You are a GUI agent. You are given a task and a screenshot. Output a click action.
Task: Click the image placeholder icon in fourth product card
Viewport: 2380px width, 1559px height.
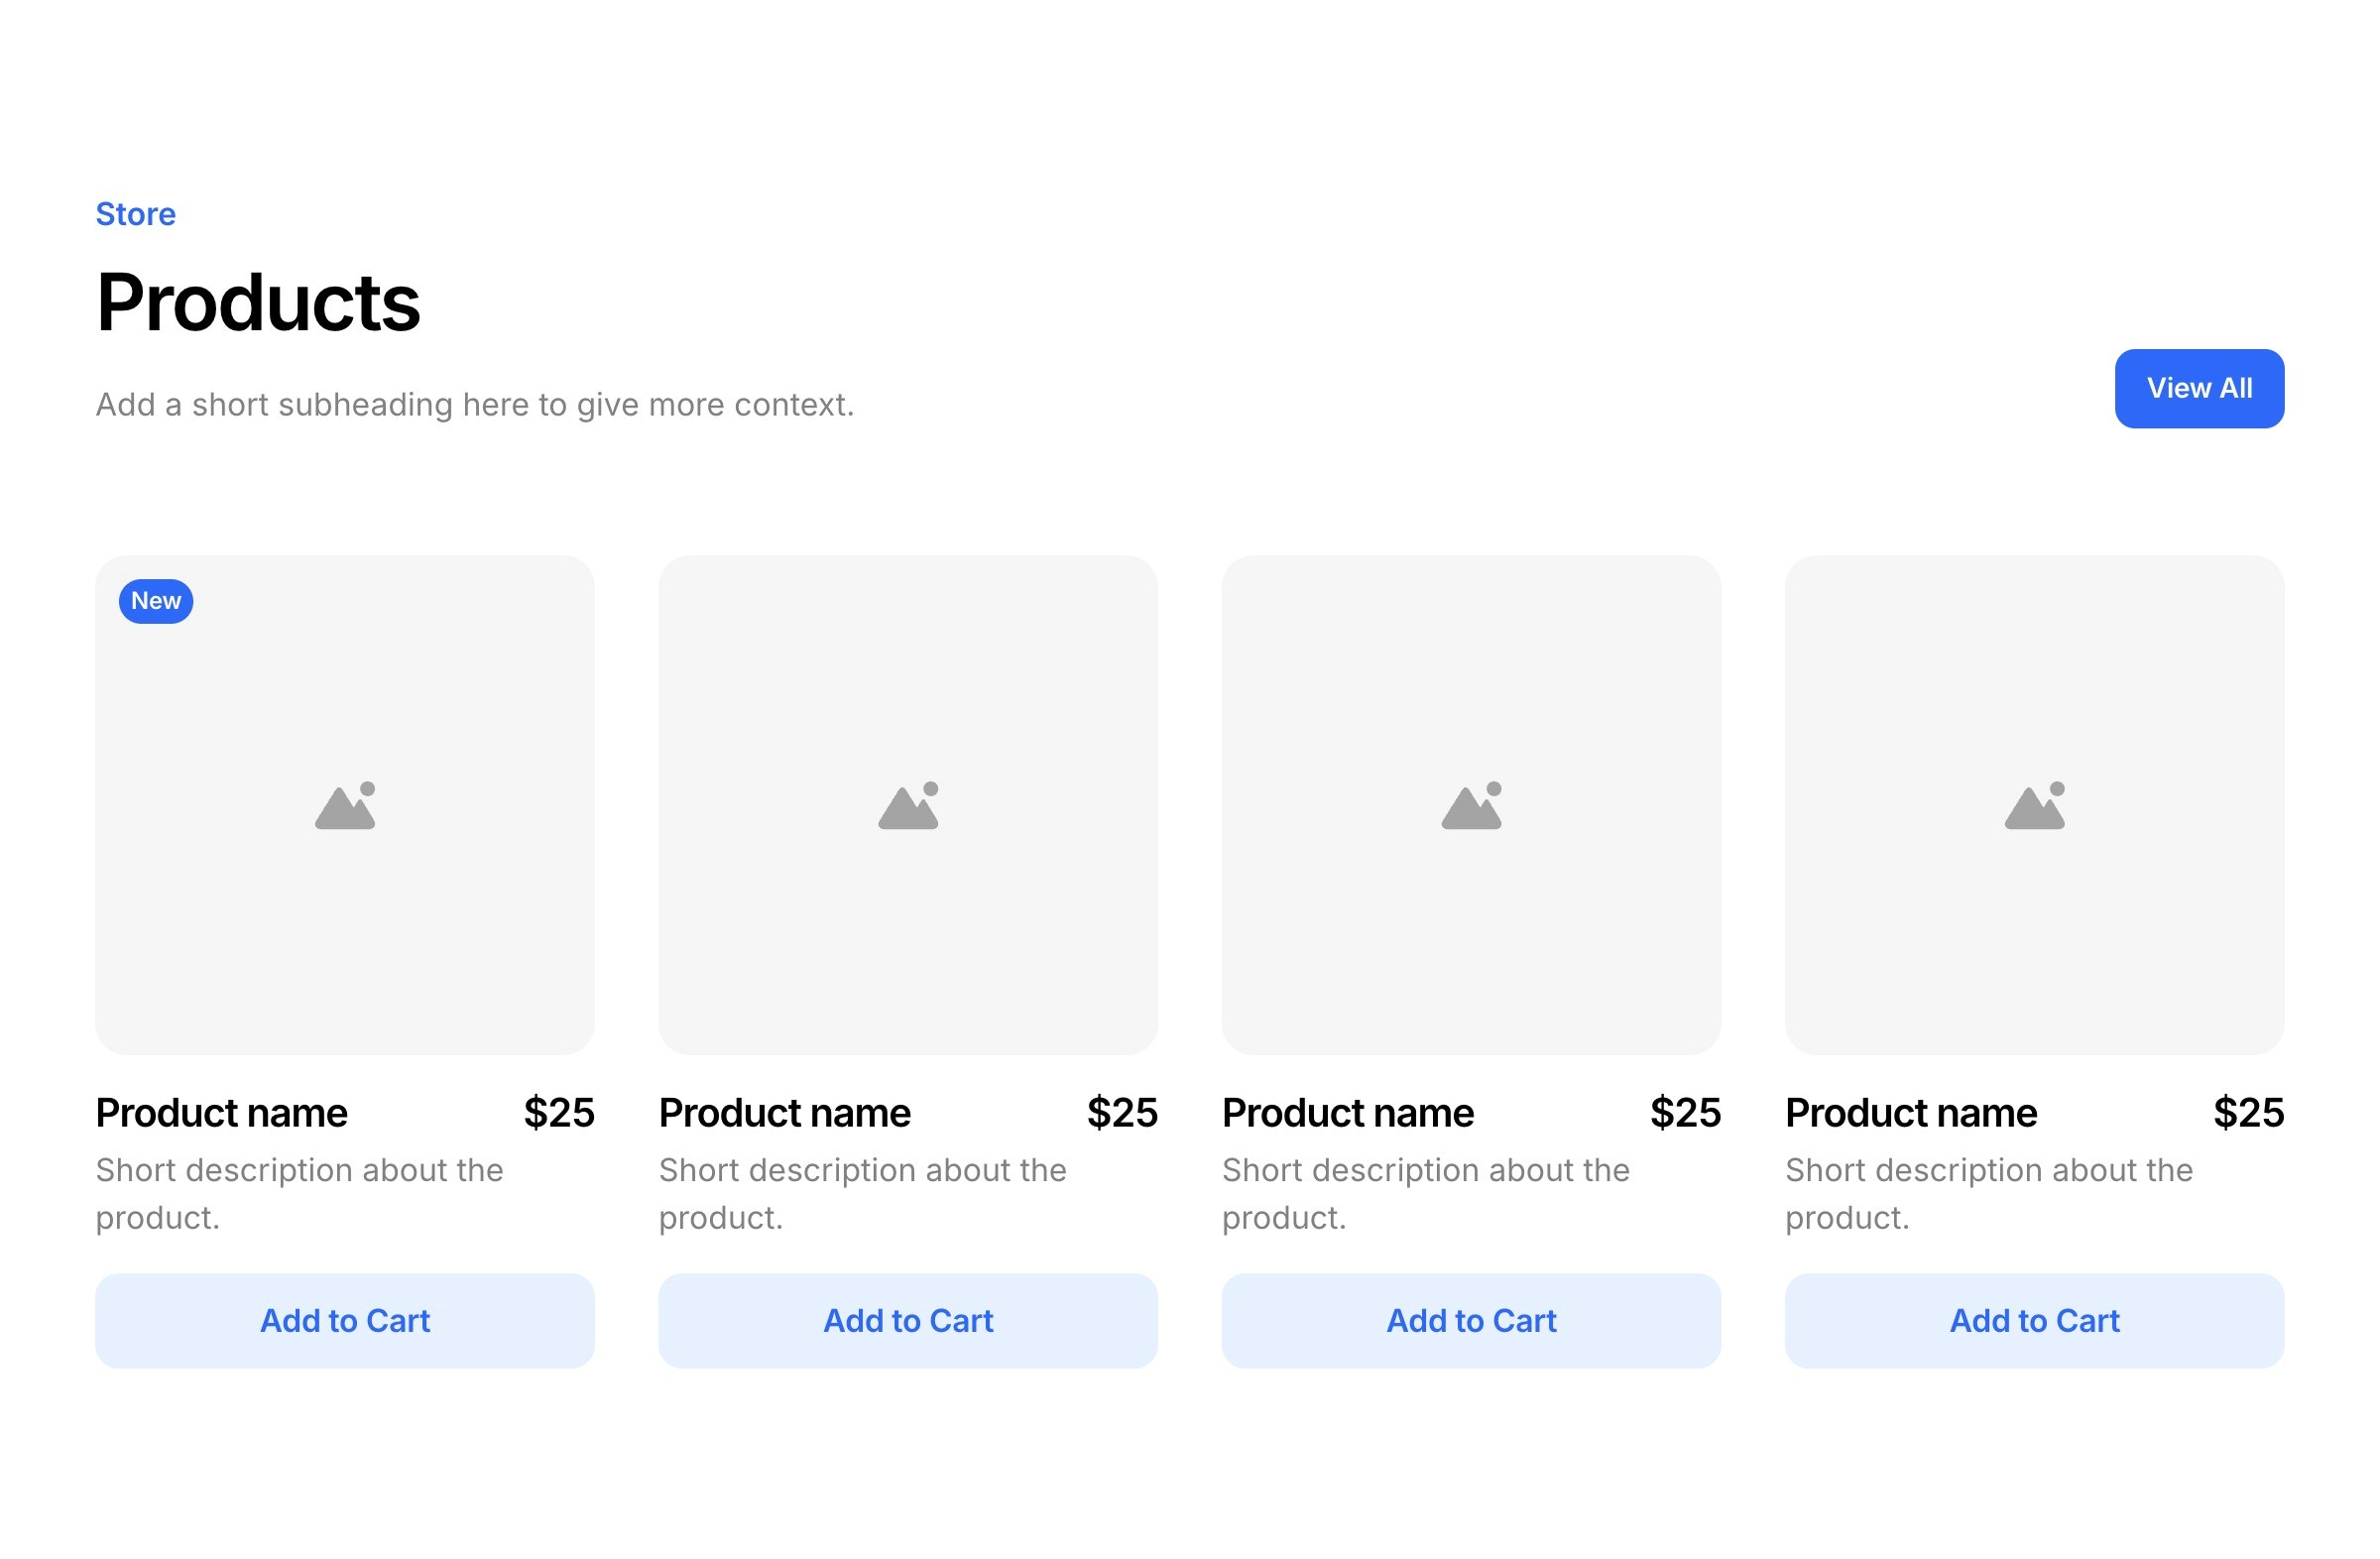click(2034, 806)
